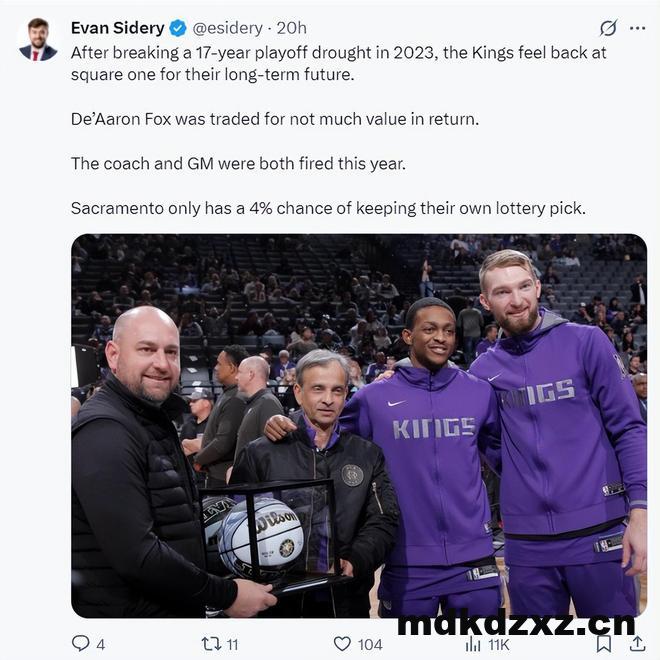Click the Evan Sidery display name
The width and height of the screenshot is (660, 660).
point(117,28)
